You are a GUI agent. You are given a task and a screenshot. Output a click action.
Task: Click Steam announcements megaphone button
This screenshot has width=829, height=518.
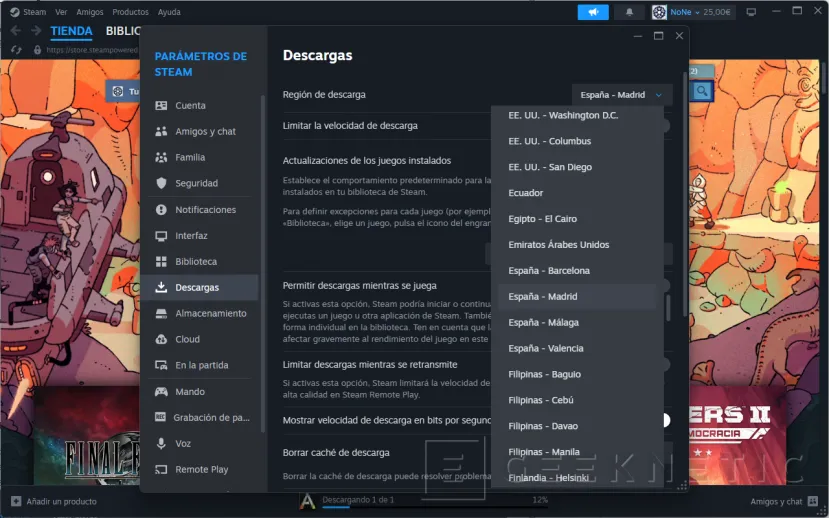click(x=593, y=12)
